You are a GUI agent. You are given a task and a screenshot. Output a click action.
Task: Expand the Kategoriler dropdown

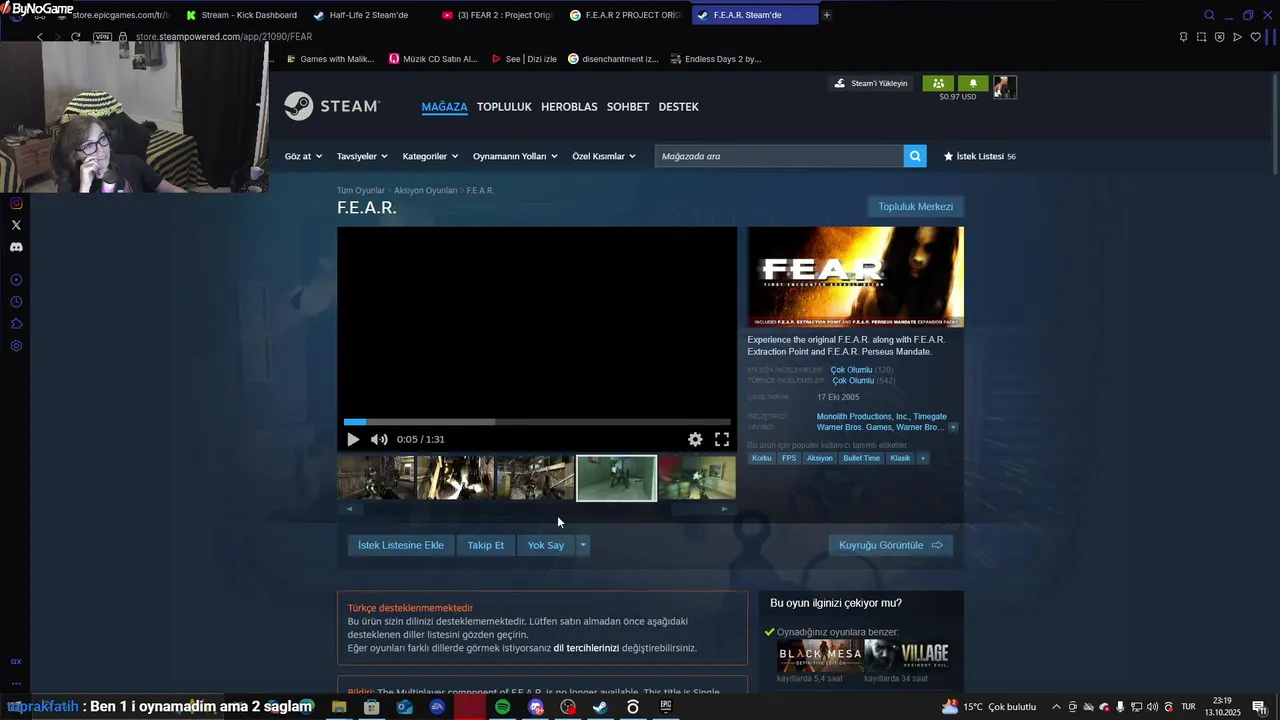[430, 156]
